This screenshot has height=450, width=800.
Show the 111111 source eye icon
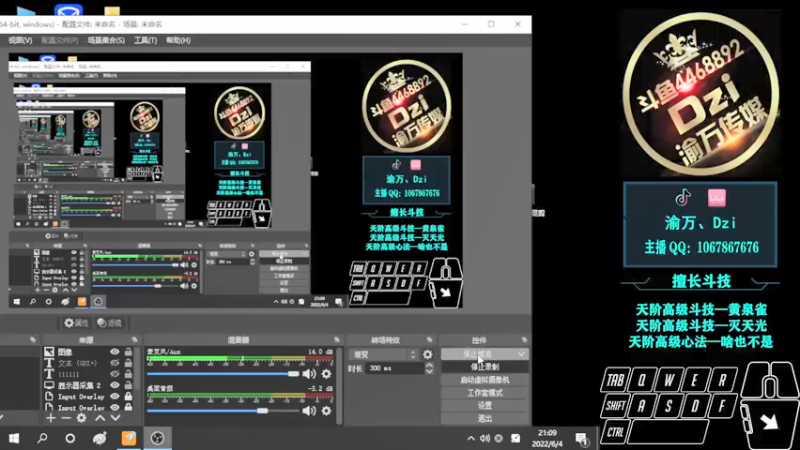pos(115,374)
